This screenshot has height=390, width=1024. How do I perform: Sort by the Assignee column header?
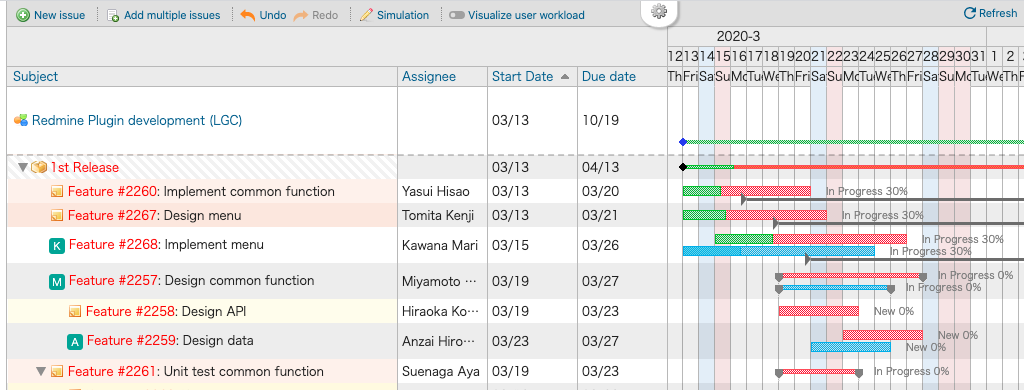tap(428, 76)
